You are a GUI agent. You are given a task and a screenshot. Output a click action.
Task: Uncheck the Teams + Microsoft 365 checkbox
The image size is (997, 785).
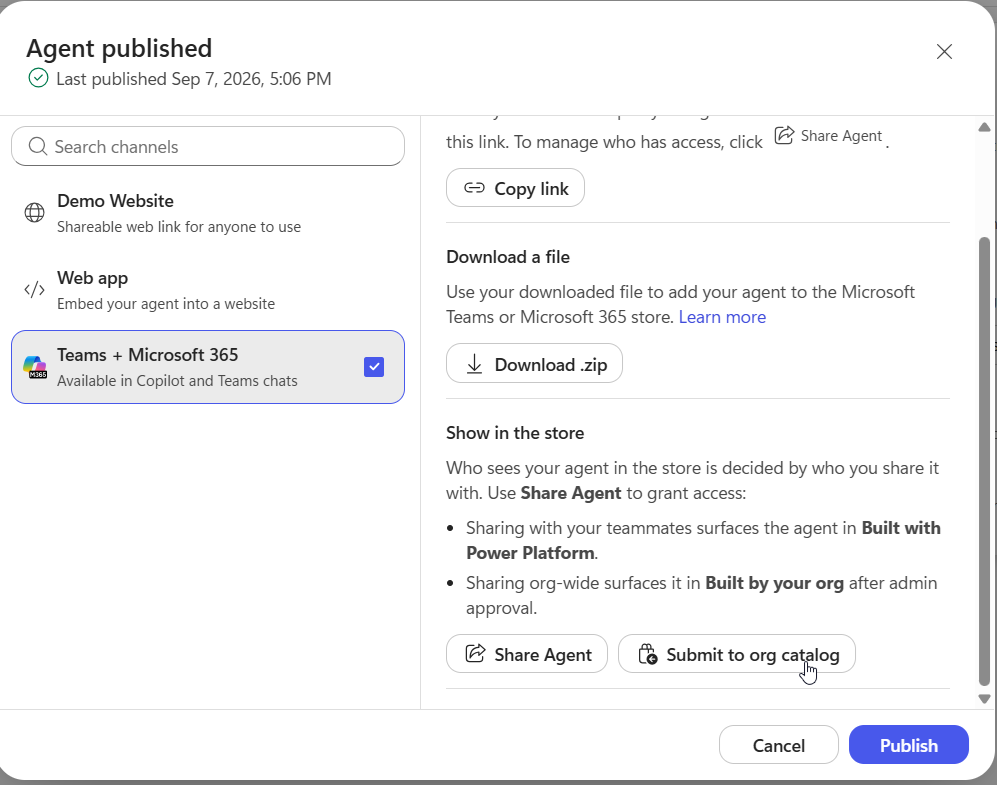374,367
